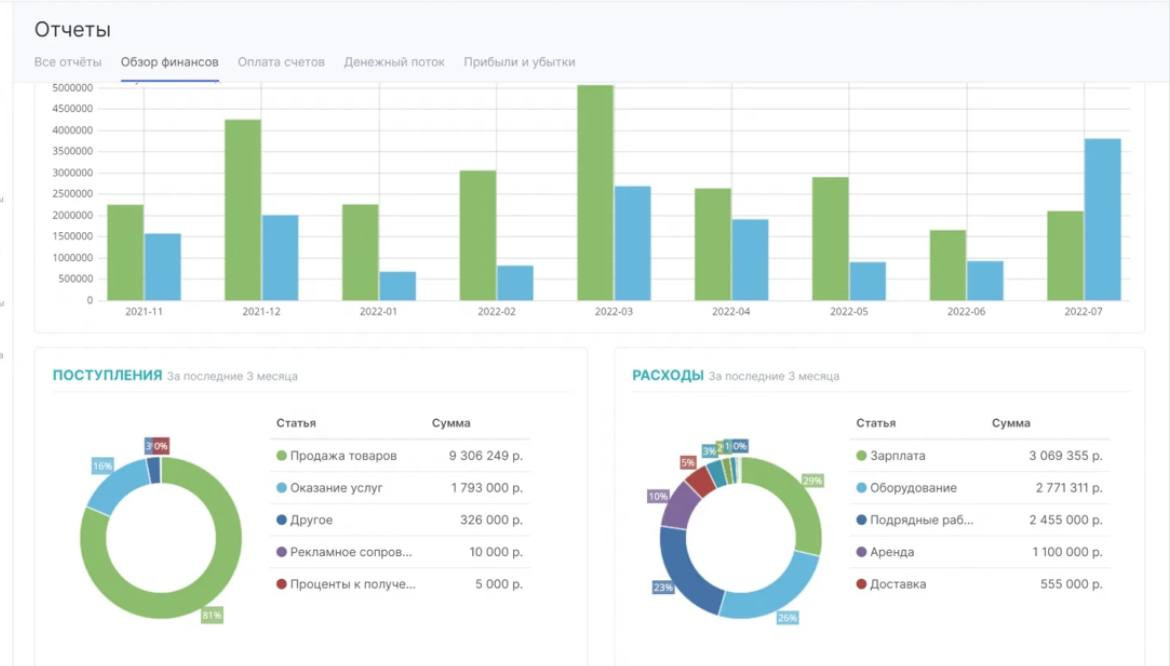The image size is (1170, 666).
Task: Click the green dot beside Продажа товаров
Action: [x=281, y=456]
